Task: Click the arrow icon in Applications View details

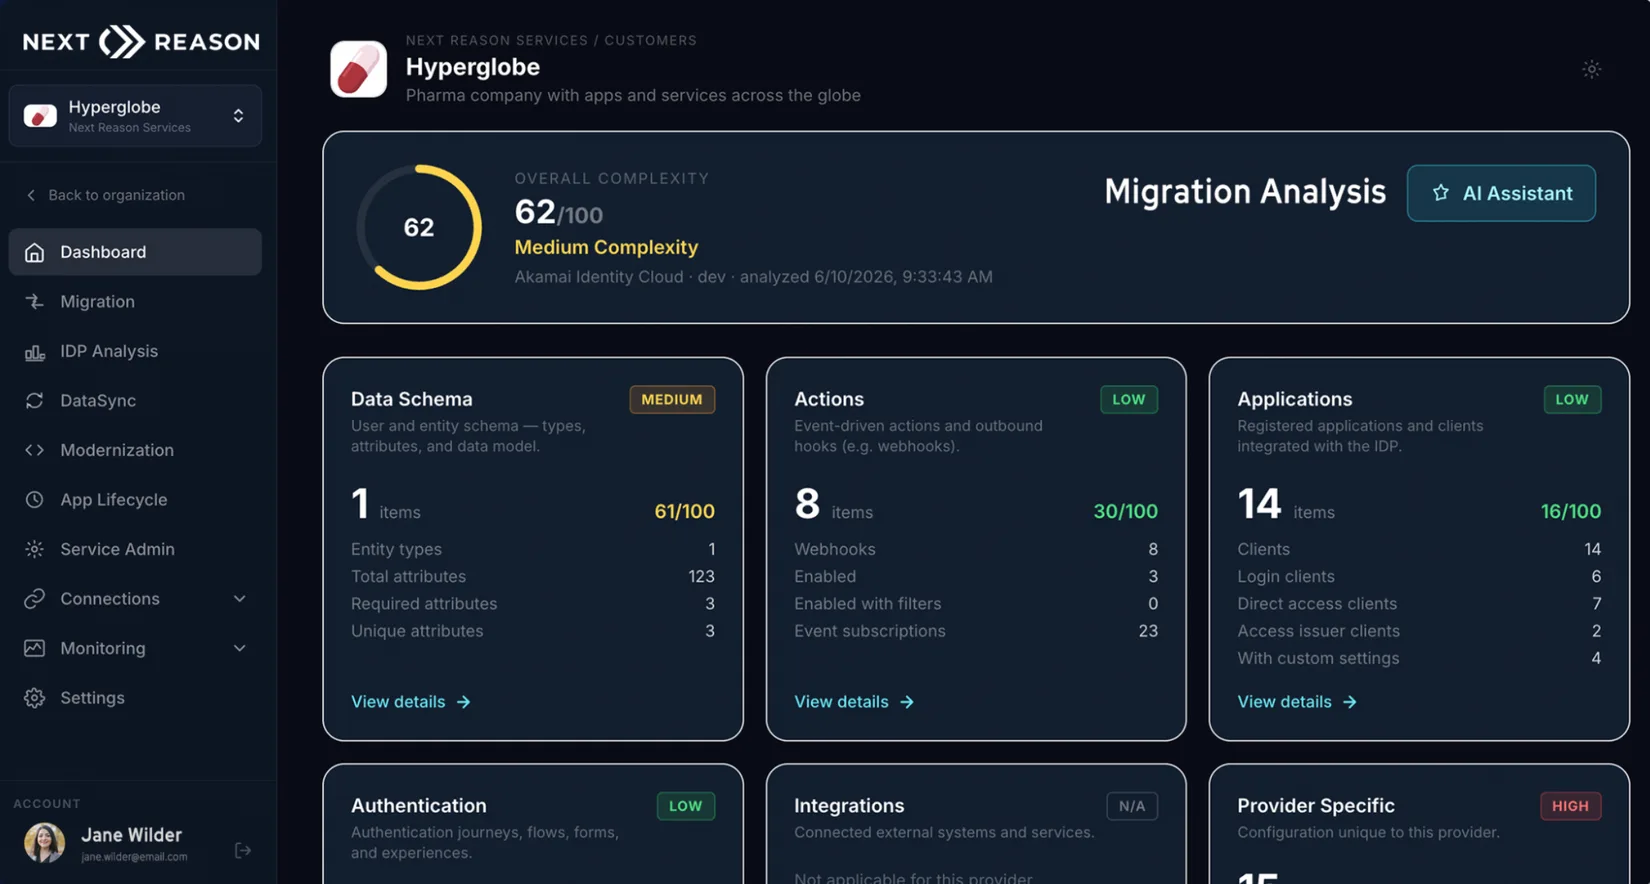Action: [1350, 702]
